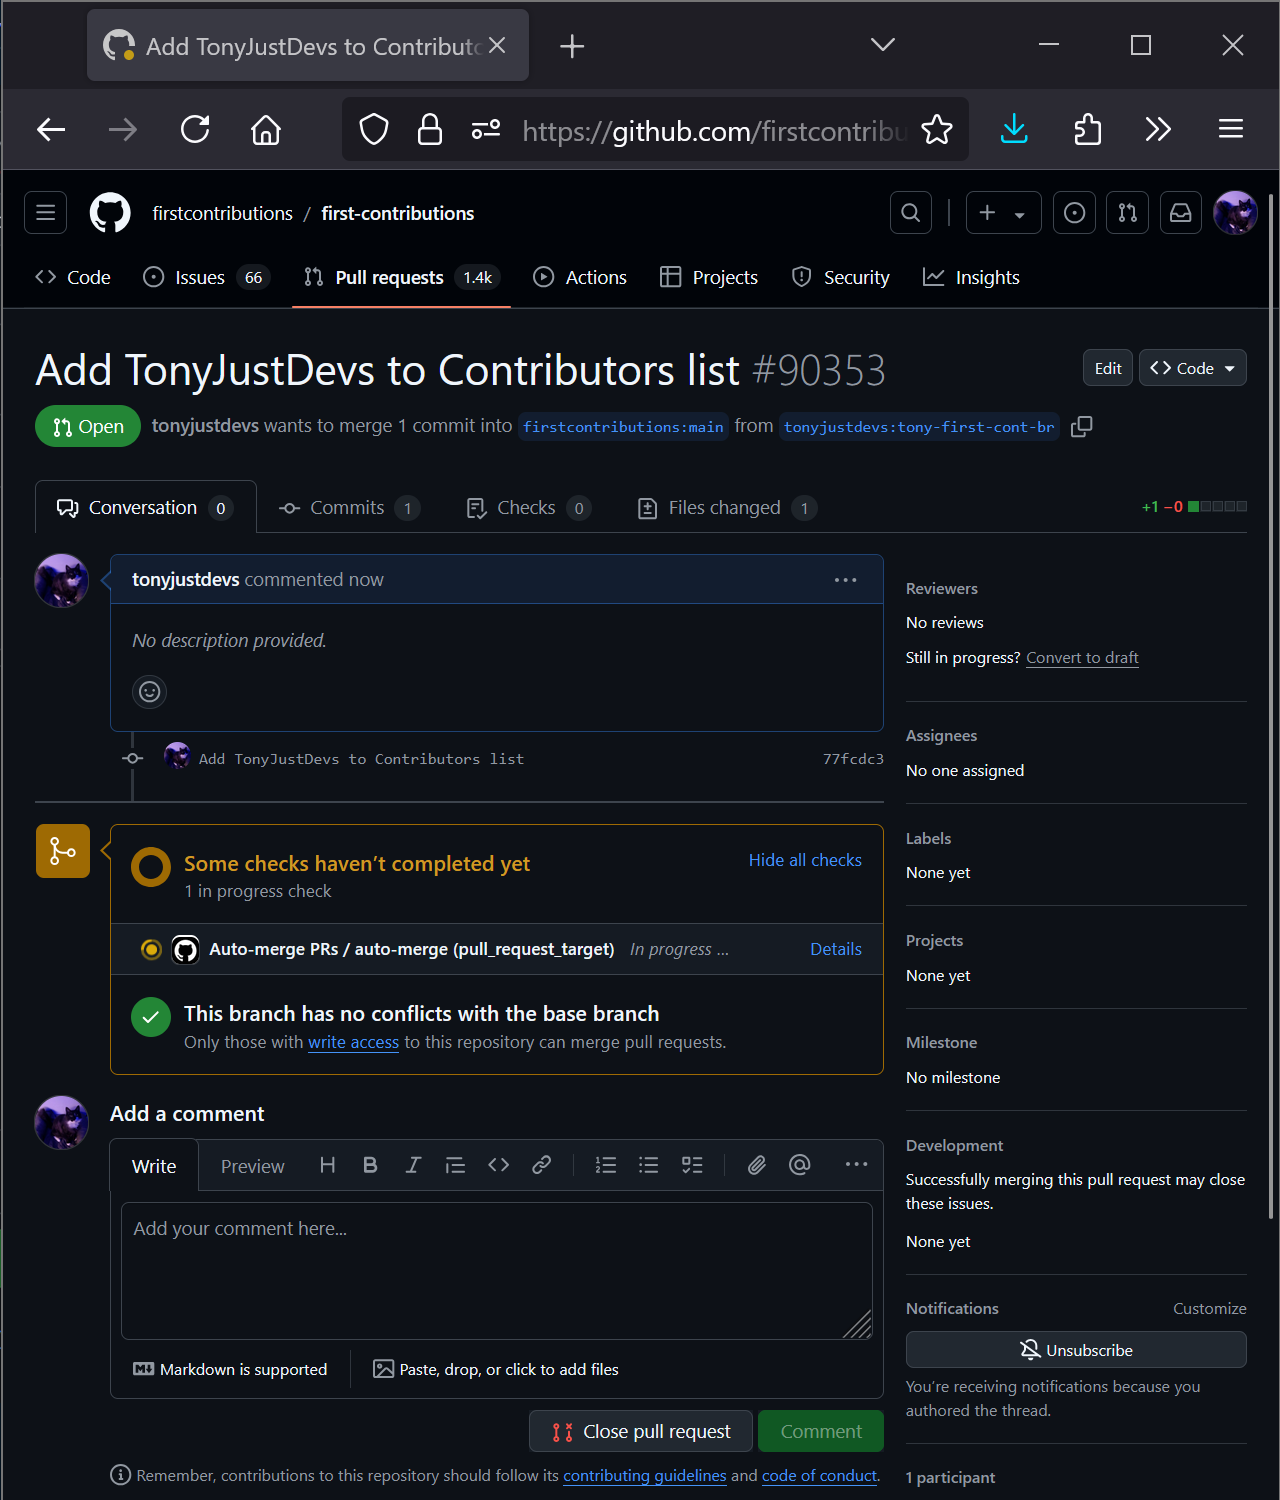
Task: Open the write access link
Action: pyautogui.click(x=353, y=1042)
